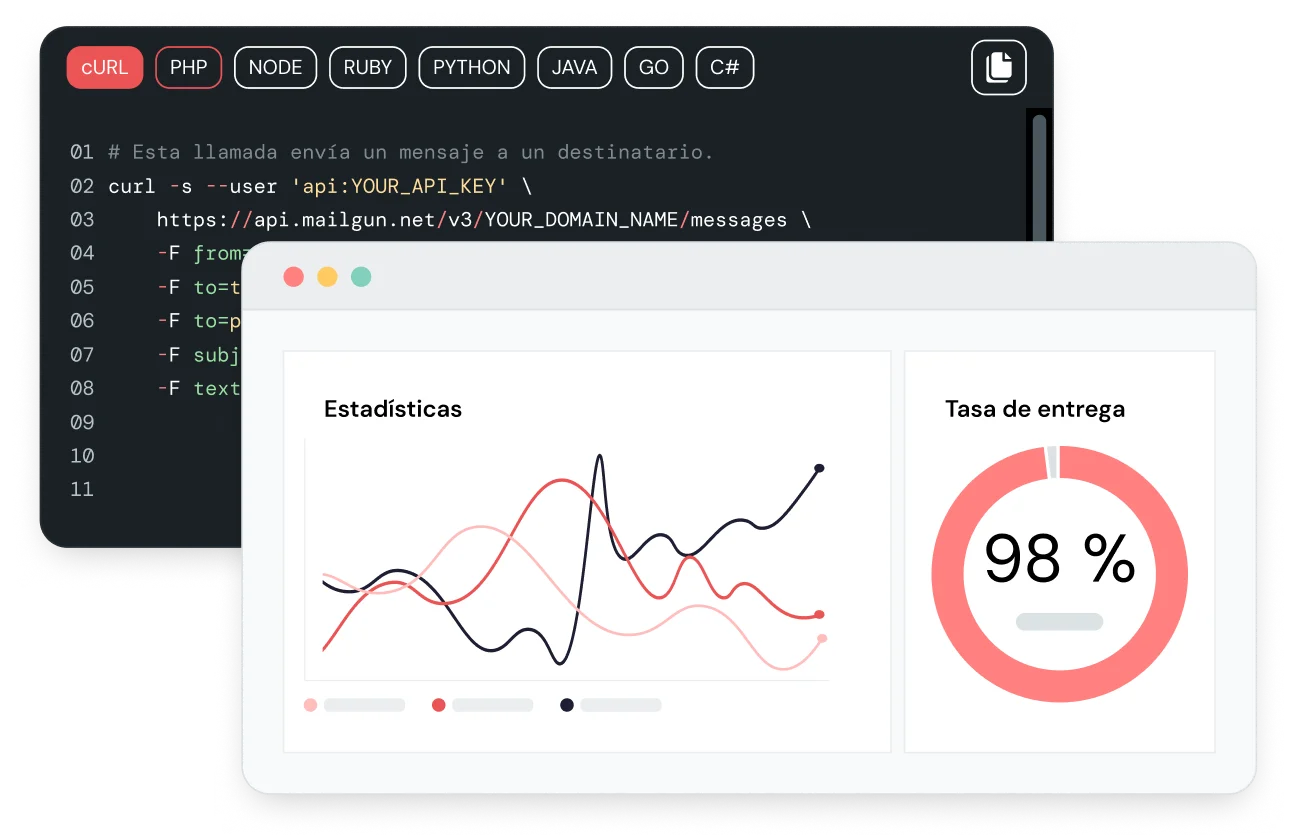Click the Tasa de entrega heading

[1035, 409]
